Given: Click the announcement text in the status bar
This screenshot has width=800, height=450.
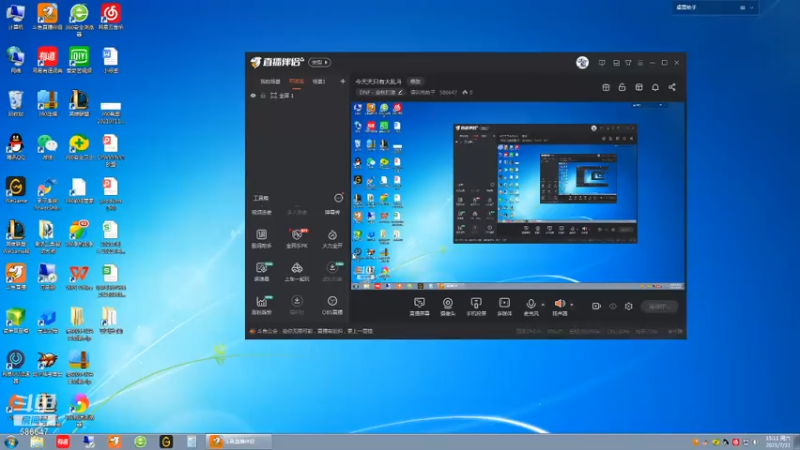Looking at the screenshot, I should point(314,331).
